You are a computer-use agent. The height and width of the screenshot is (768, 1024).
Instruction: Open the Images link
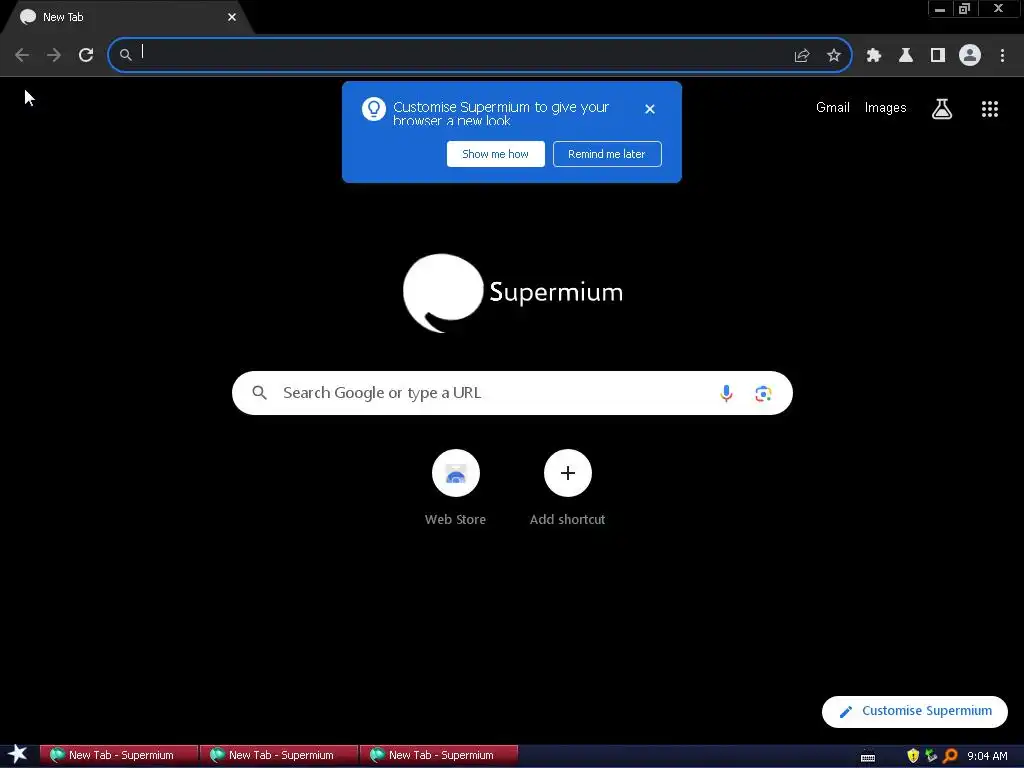coord(886,108)
